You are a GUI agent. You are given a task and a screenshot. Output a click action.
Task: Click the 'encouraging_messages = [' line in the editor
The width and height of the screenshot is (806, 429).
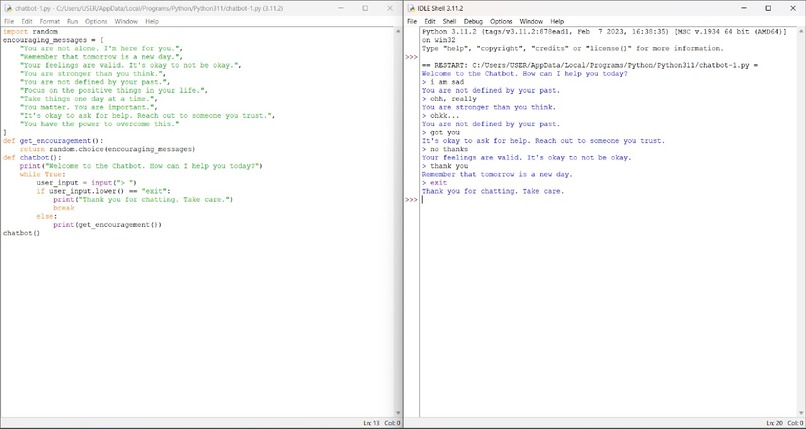pyautogui.click(x=53, y=40)
